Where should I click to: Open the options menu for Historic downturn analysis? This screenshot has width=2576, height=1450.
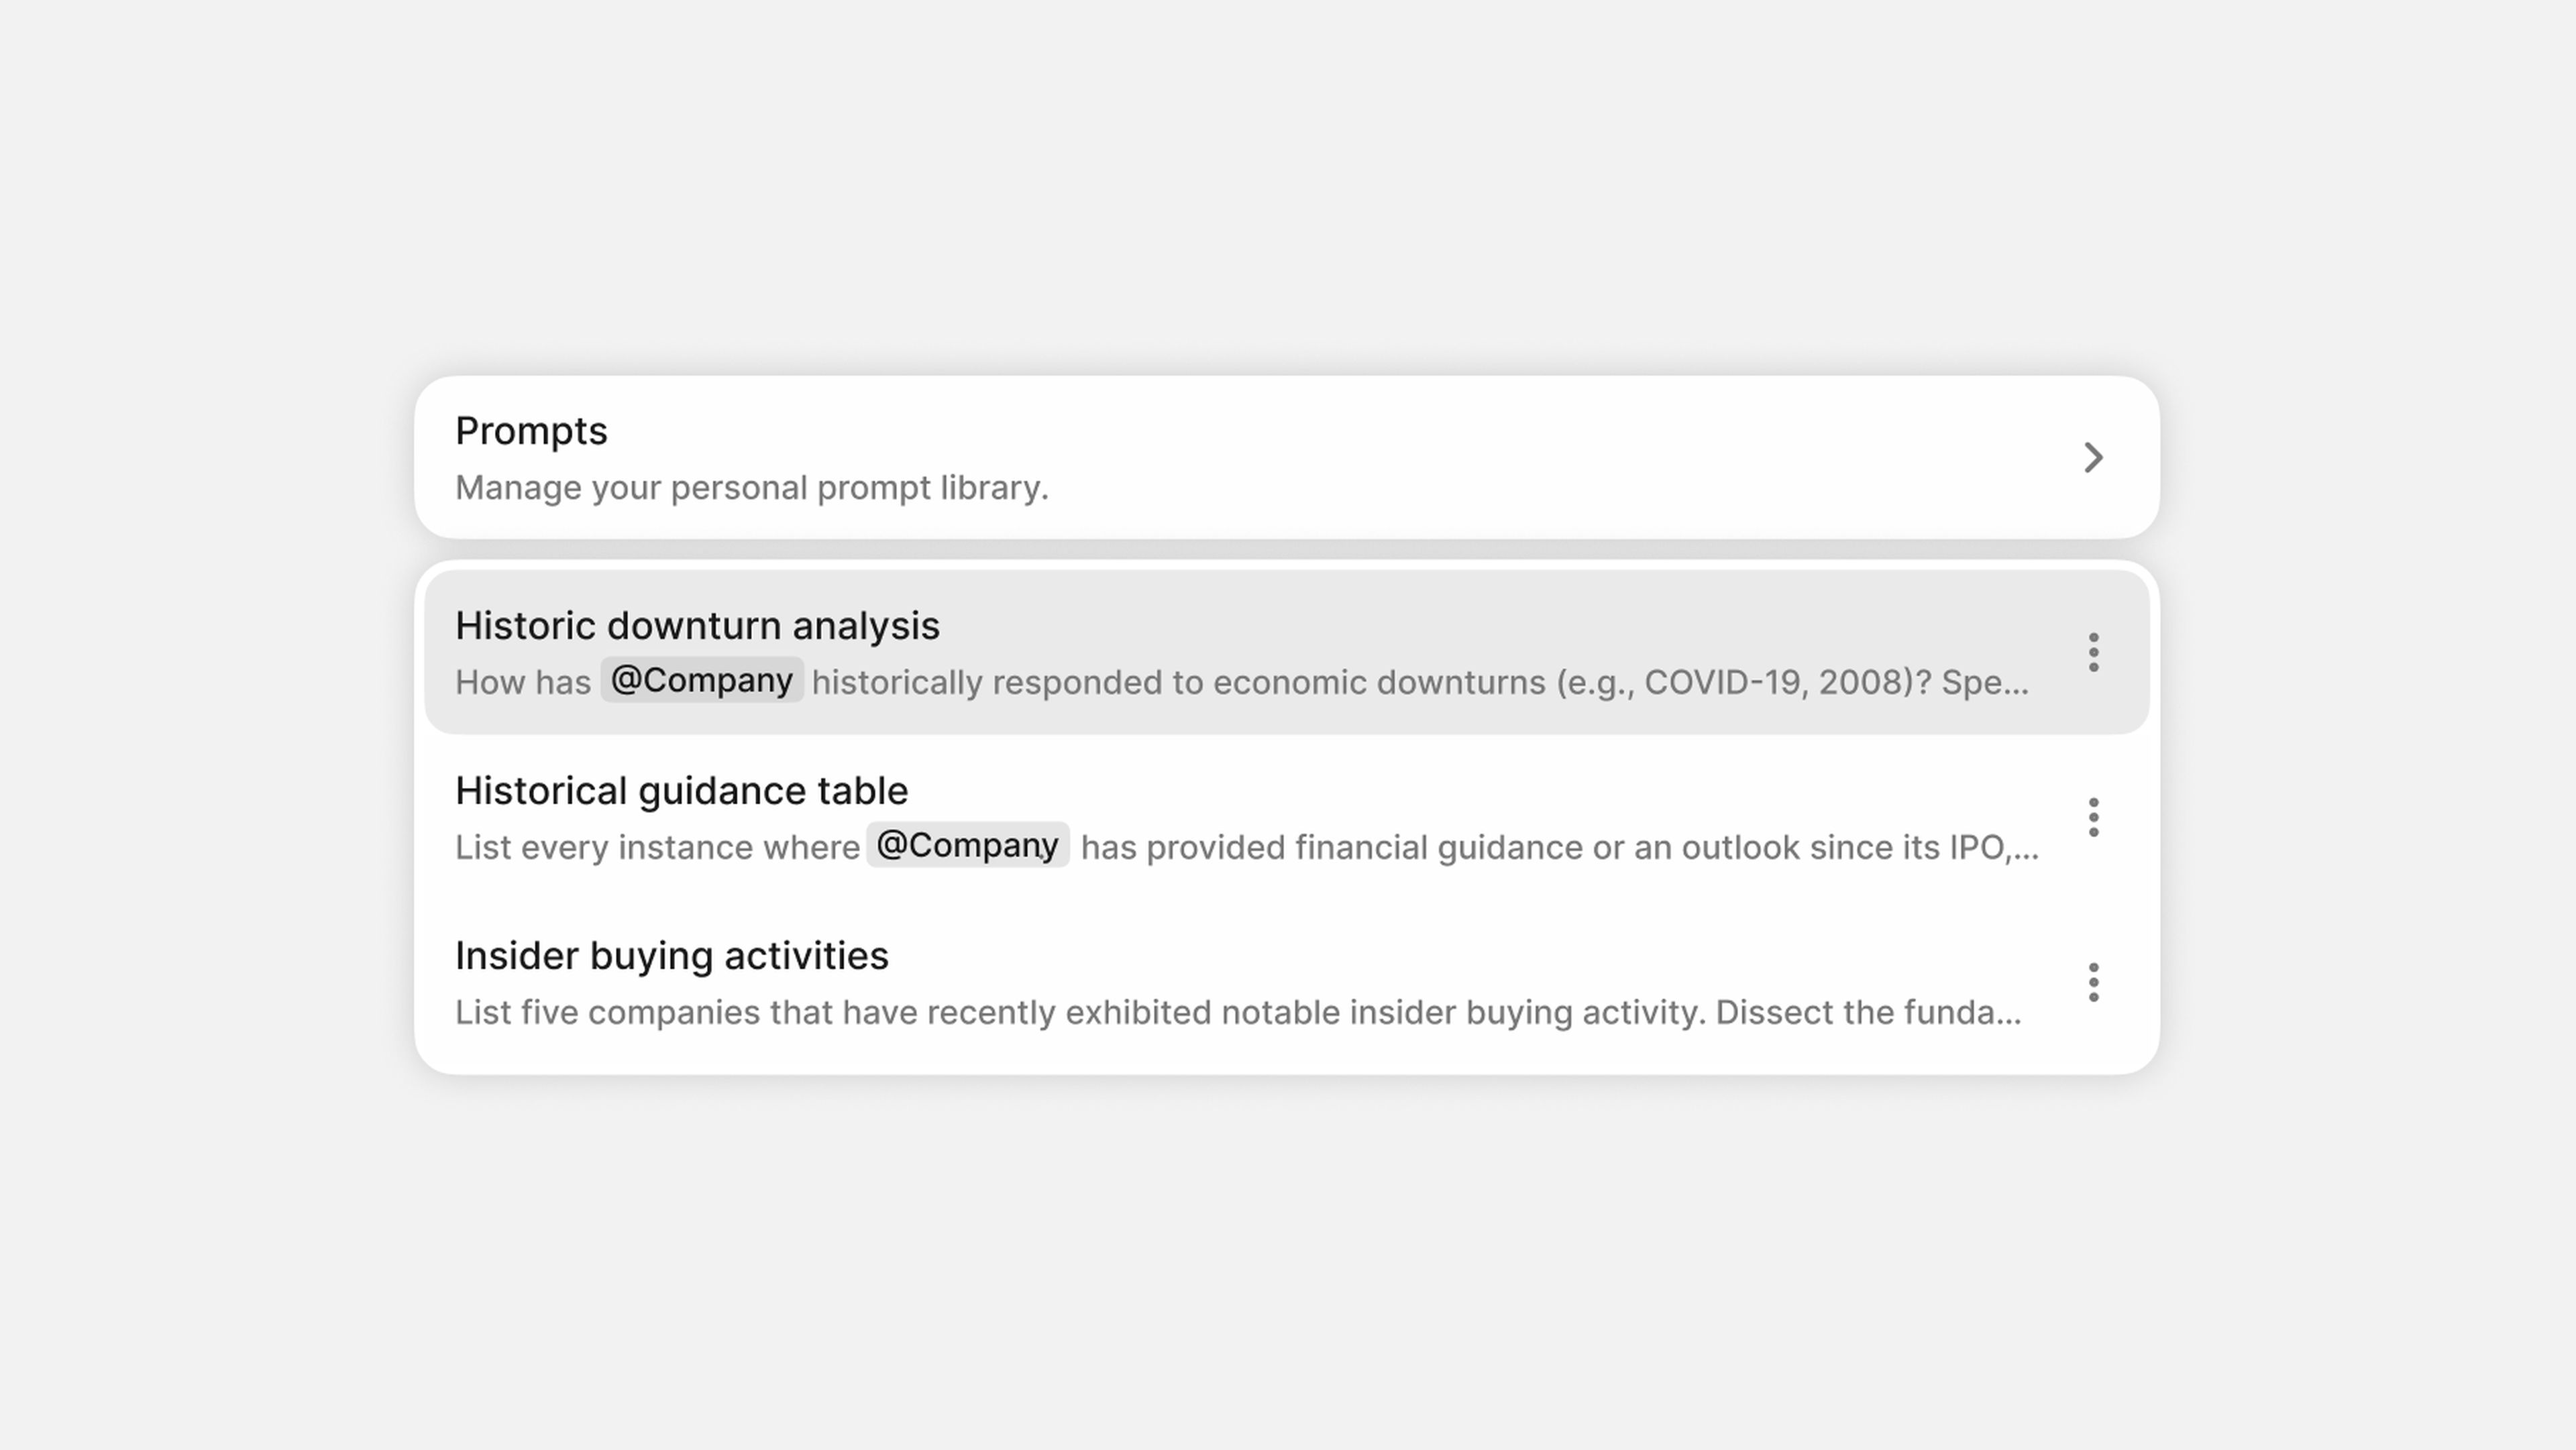[x=2093, y=653]
